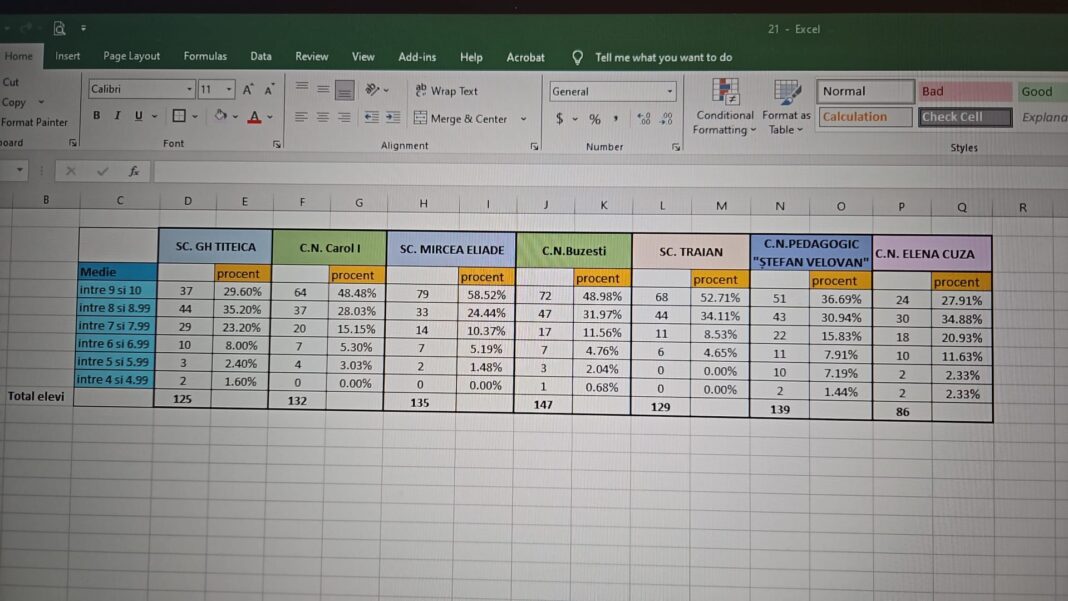Switch to the Page Layout tab
1068x601 pixels.
click(x=132, y=57)
